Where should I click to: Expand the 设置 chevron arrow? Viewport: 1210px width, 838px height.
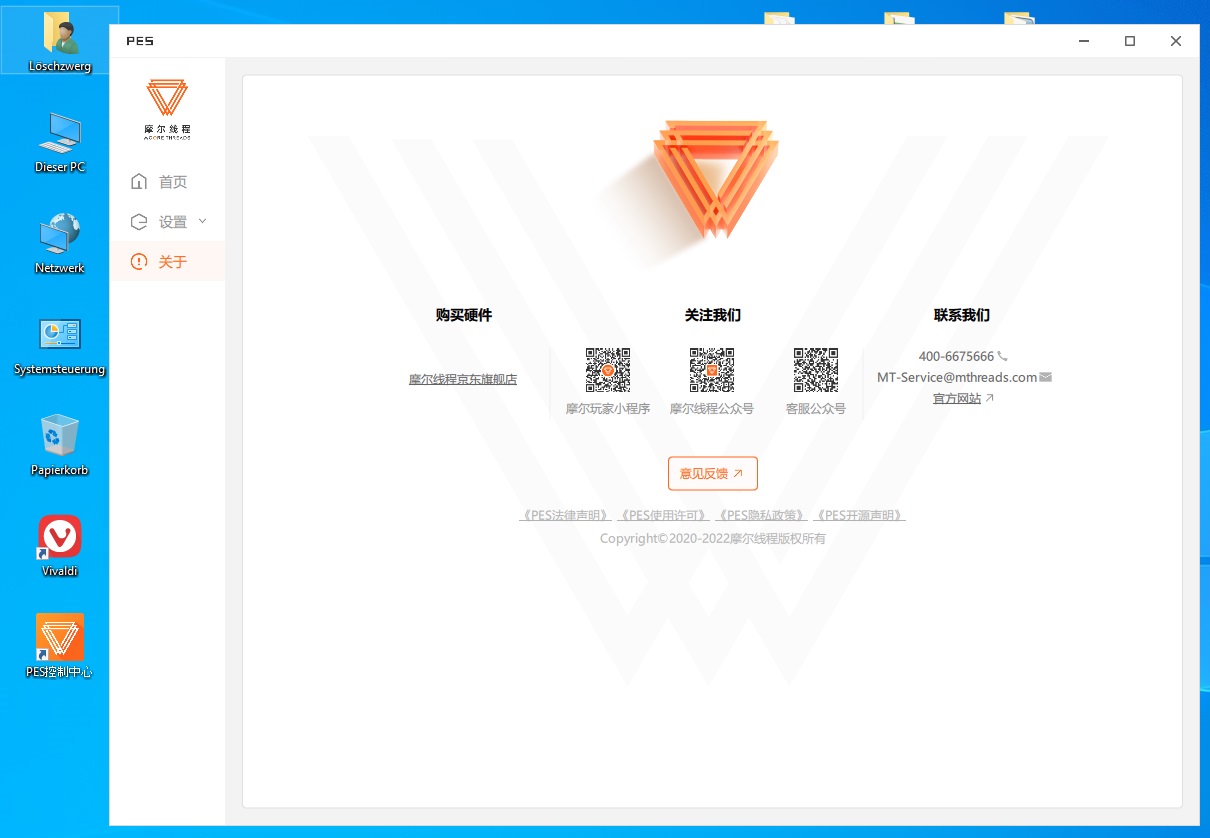[x=202, y=221]
